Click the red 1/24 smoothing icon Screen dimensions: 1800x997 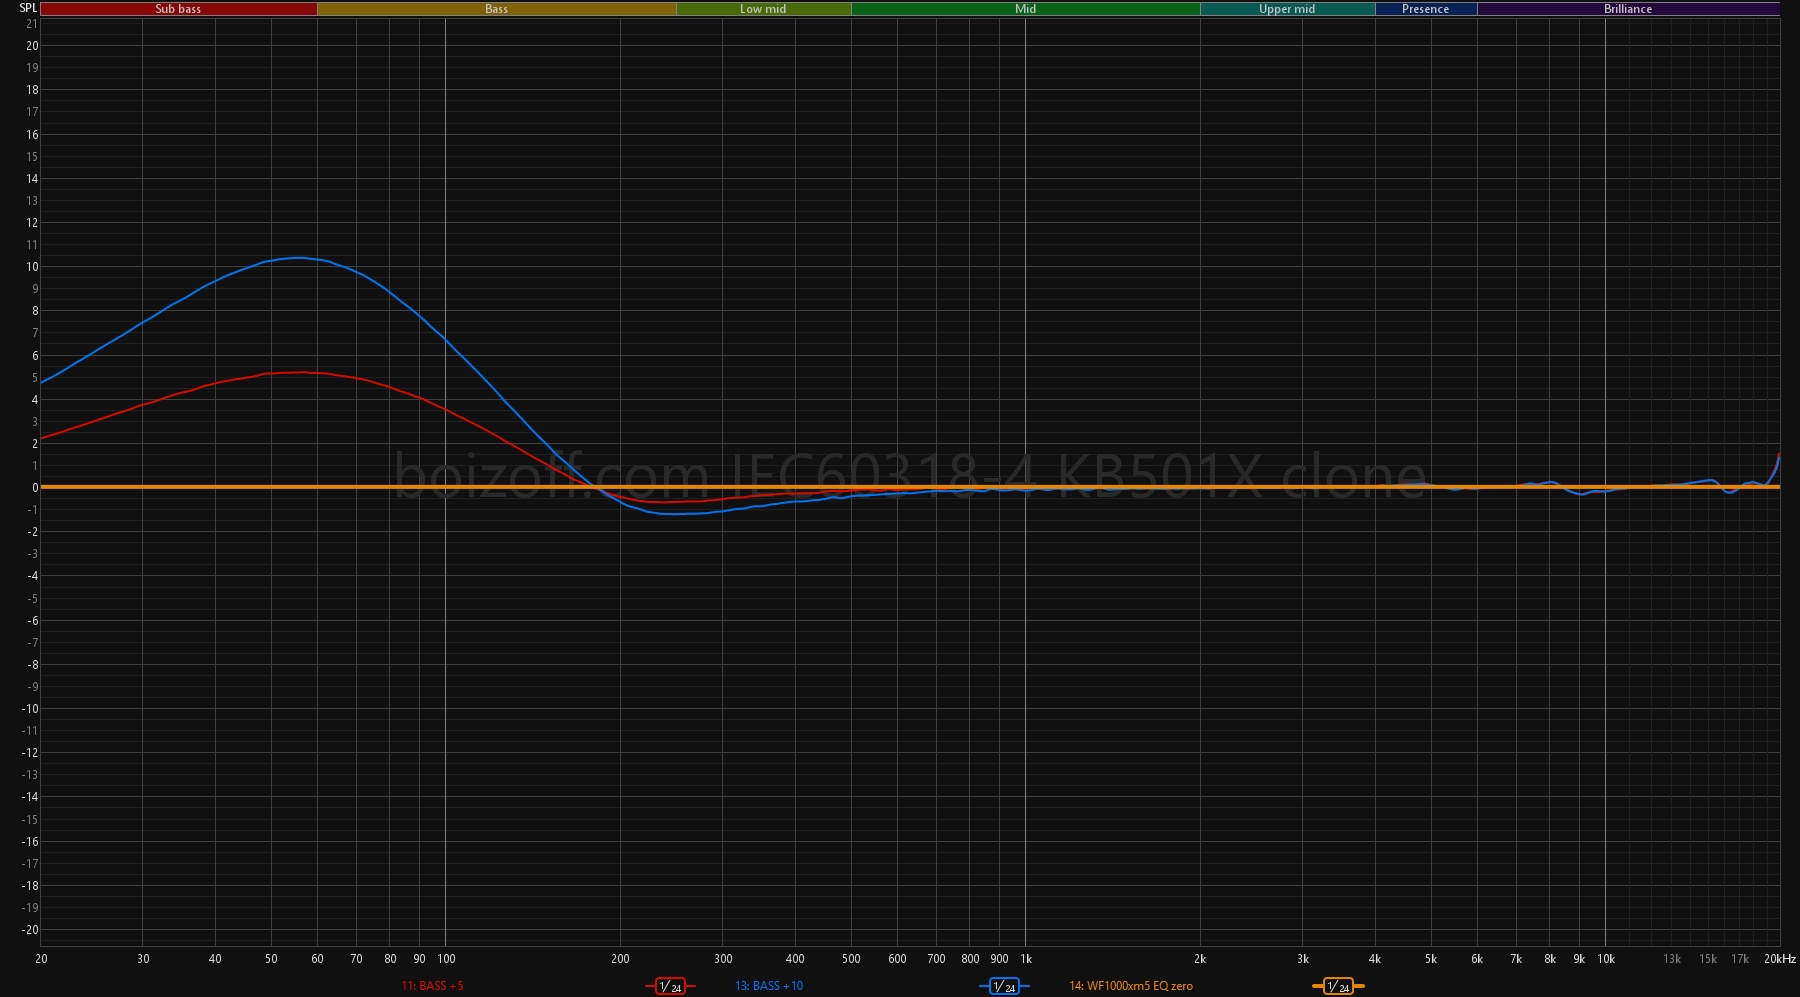670,986
